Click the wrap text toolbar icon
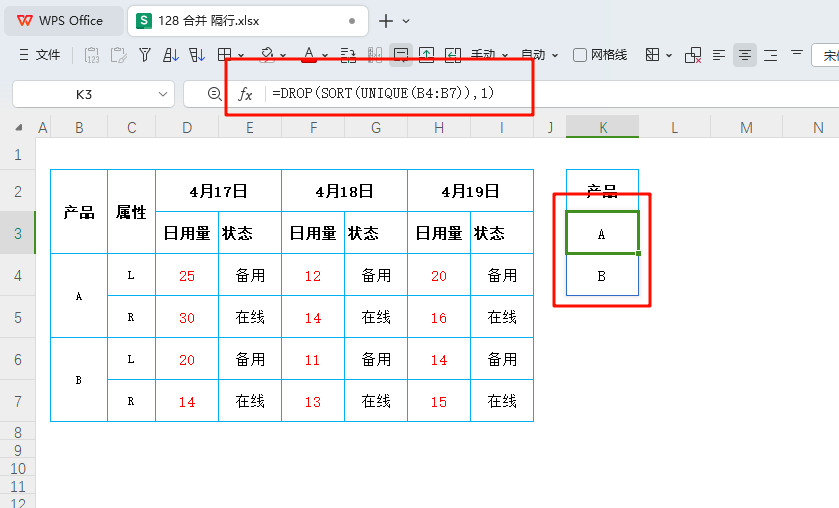The width and height of the screenshot is (839, 508). pyautogui.click(x=348, y=55)
